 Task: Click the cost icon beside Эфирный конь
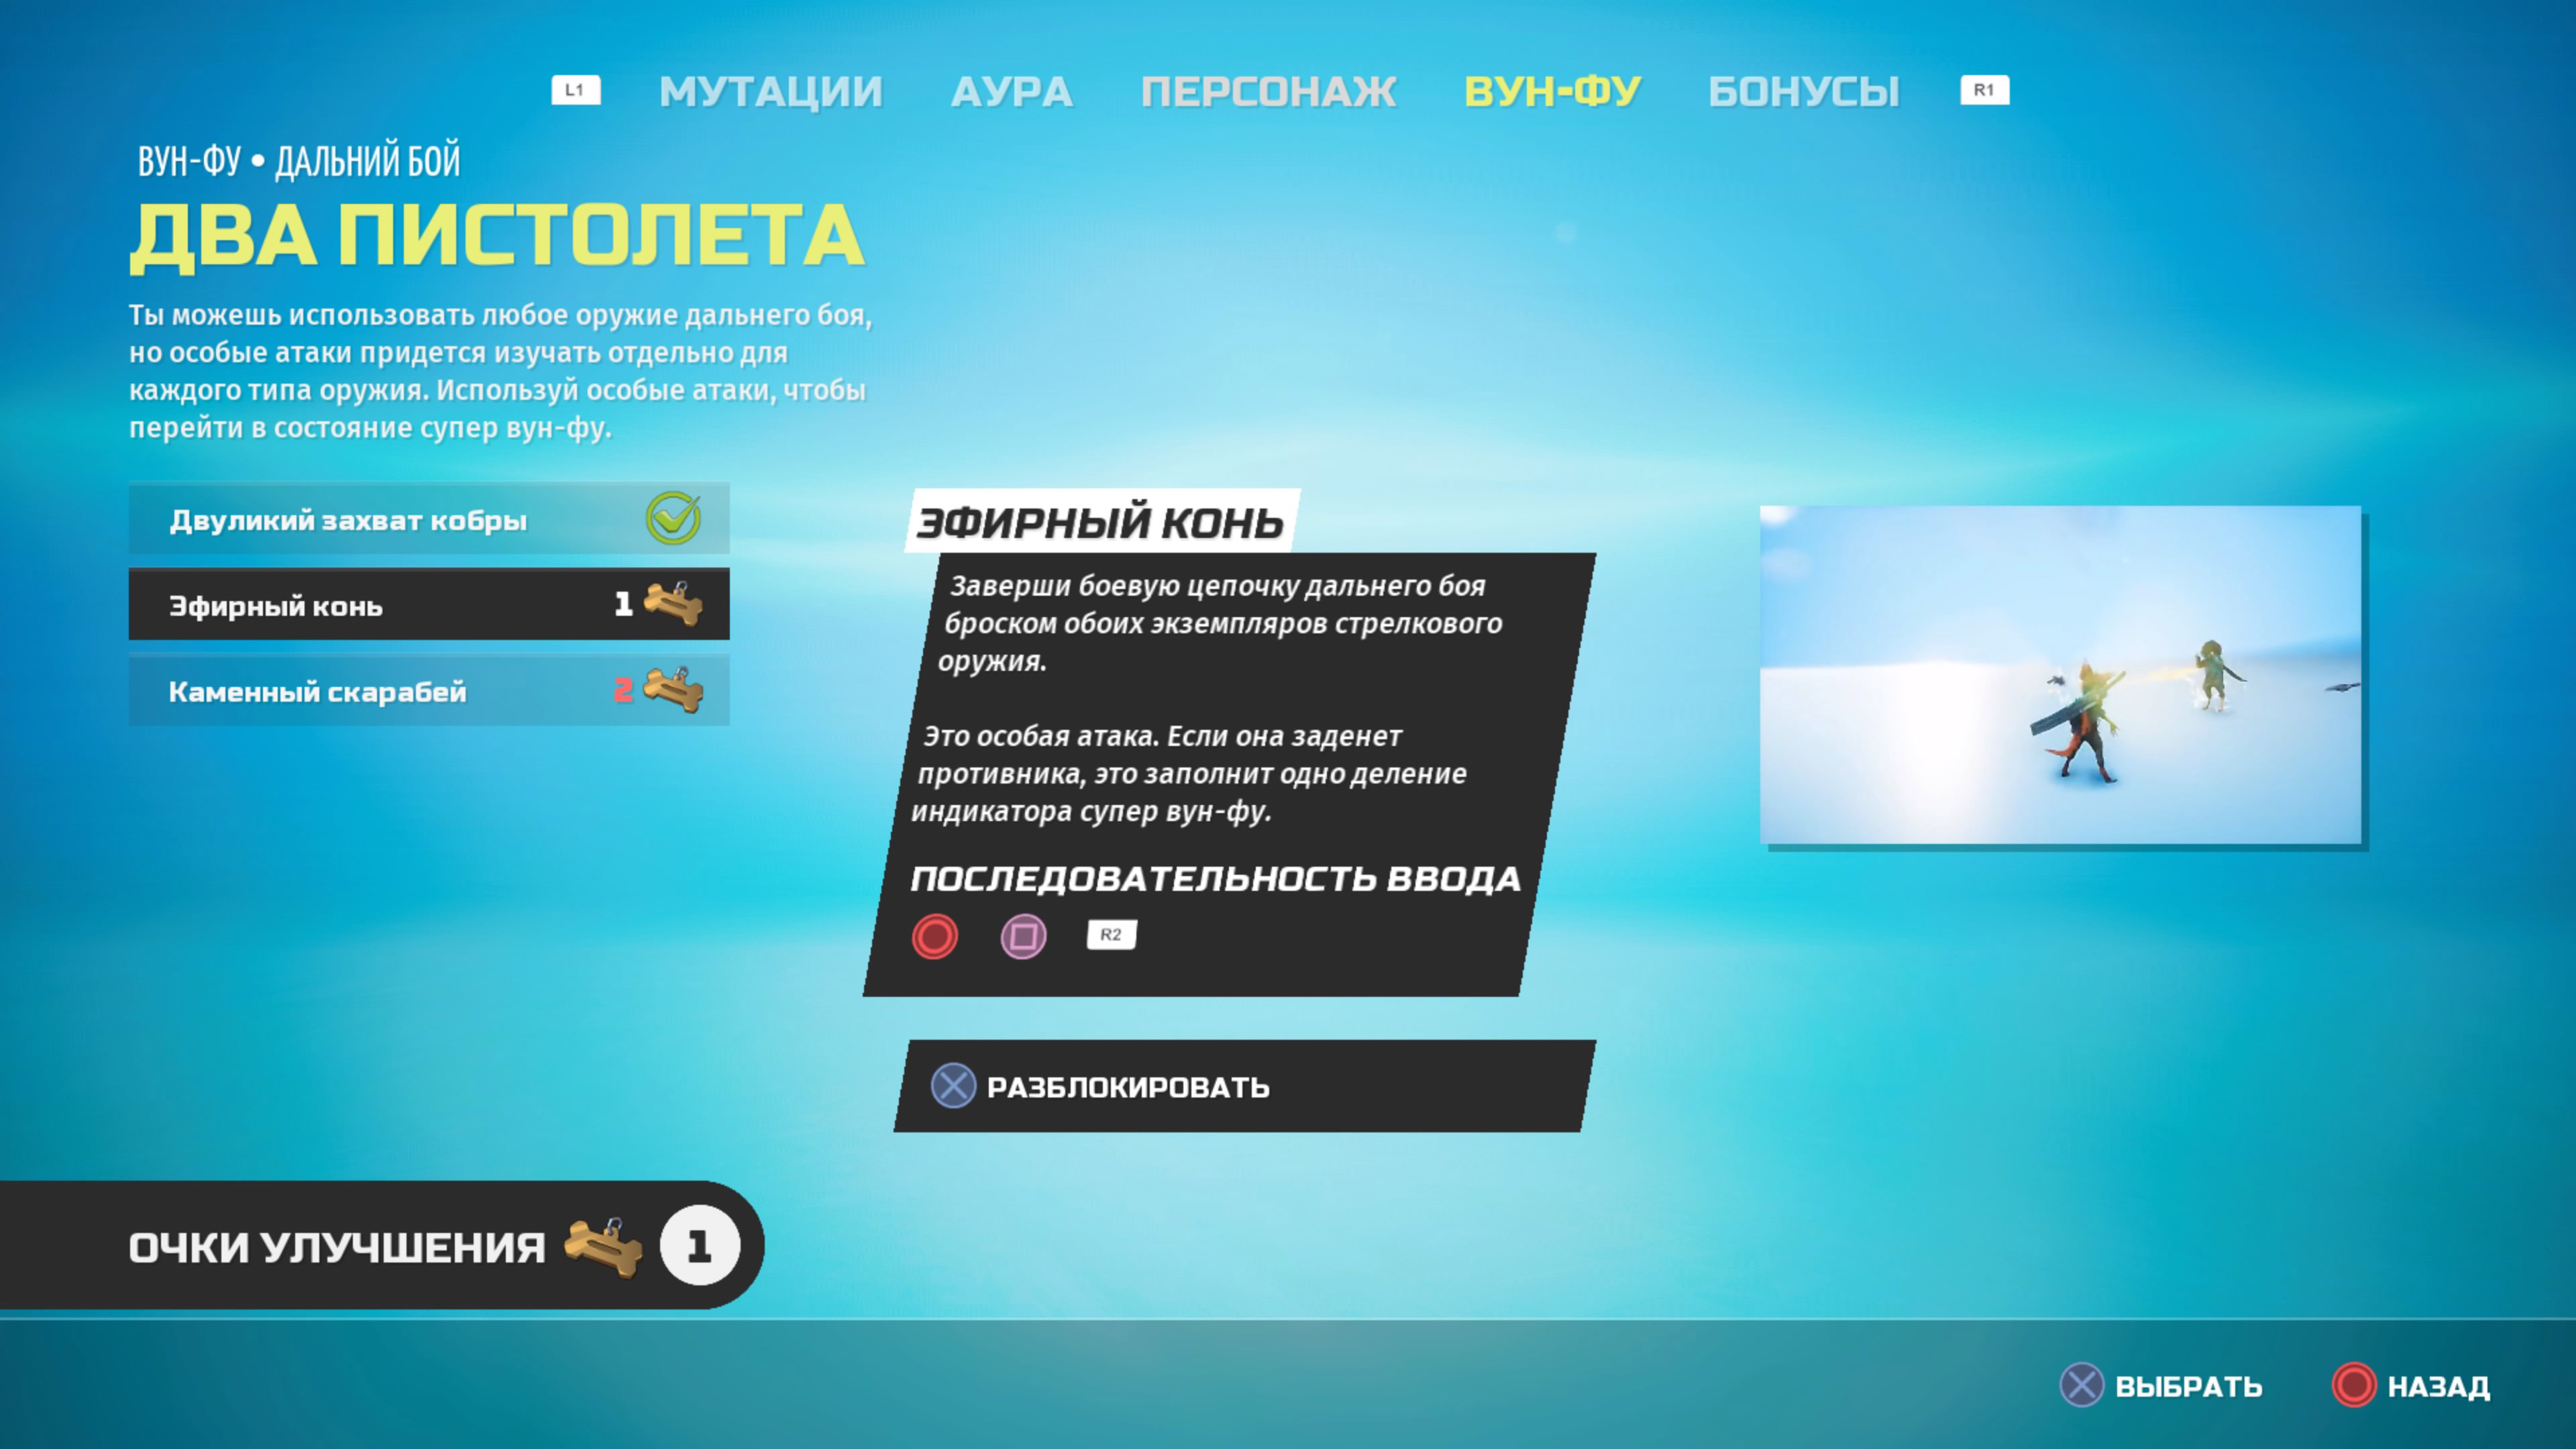click(672, 604)
